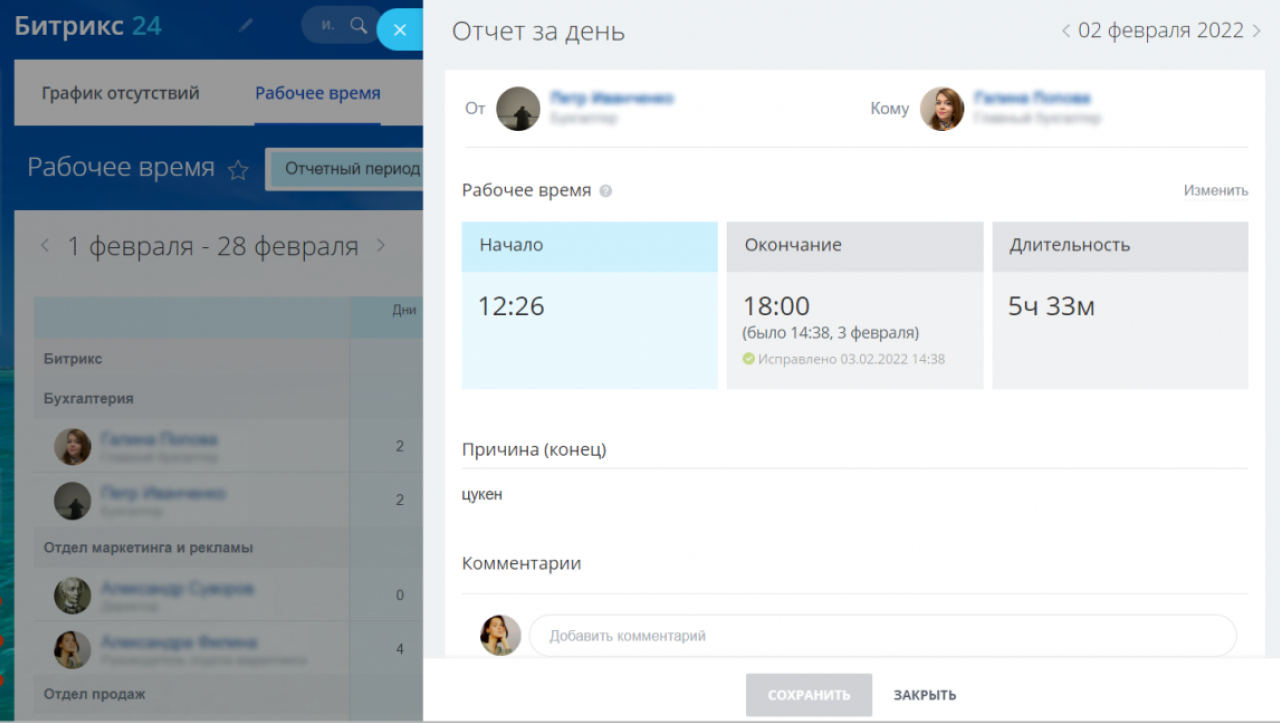Click the help icon beside Рабочее время heading
This screenshot has height=723, width=1280.
[605, 191]
